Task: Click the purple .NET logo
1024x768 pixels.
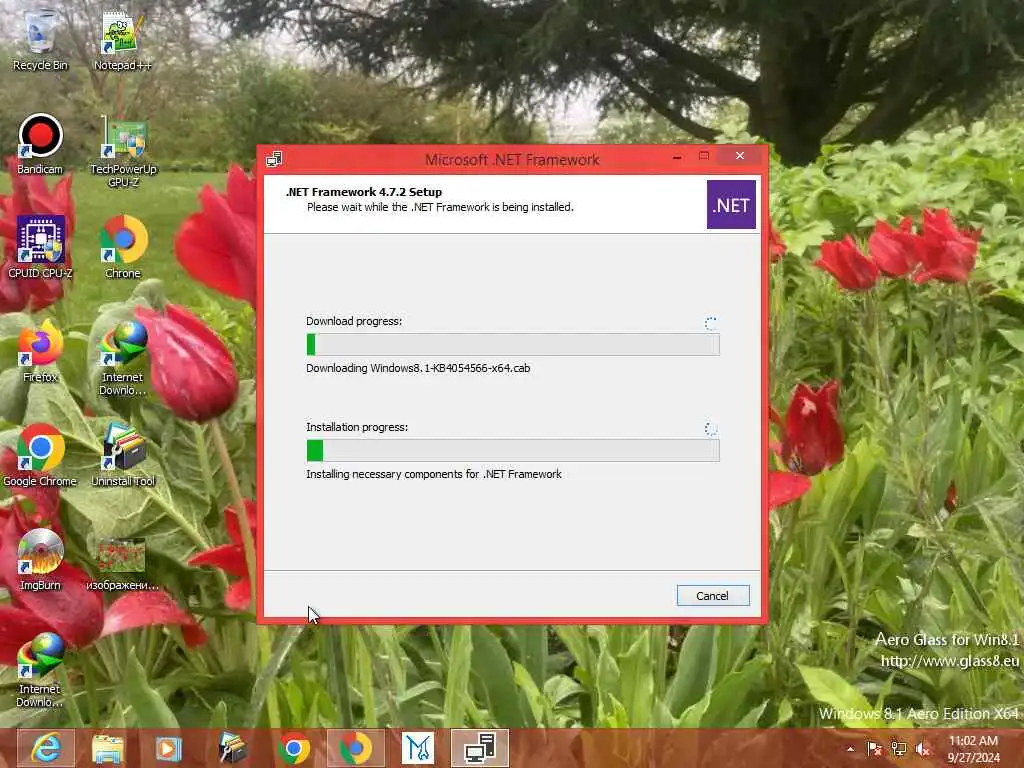Action: (731, 204)
